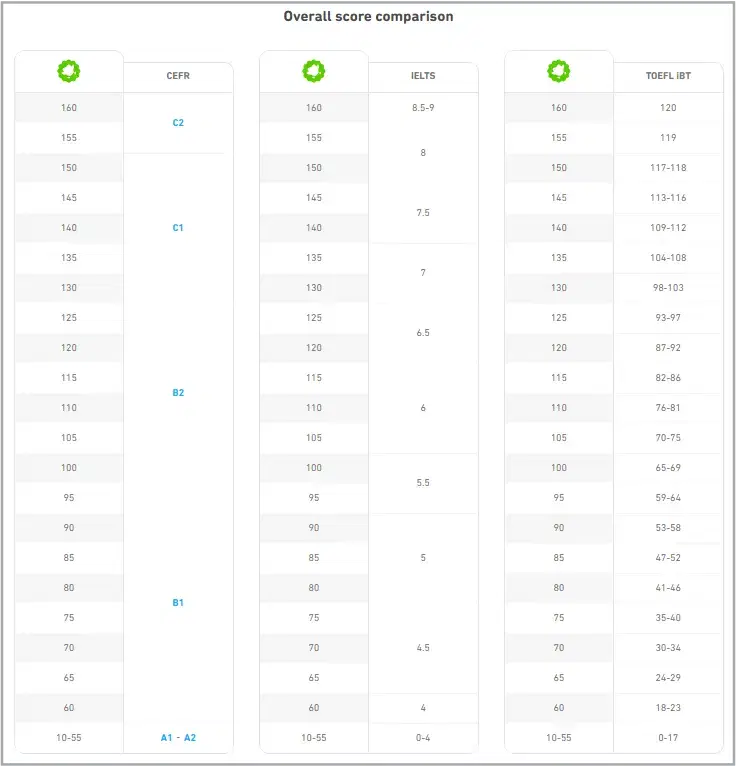This screenshot has width=736, height=766.
Task: Click the blue B2 level label
Action: [178, 393]
